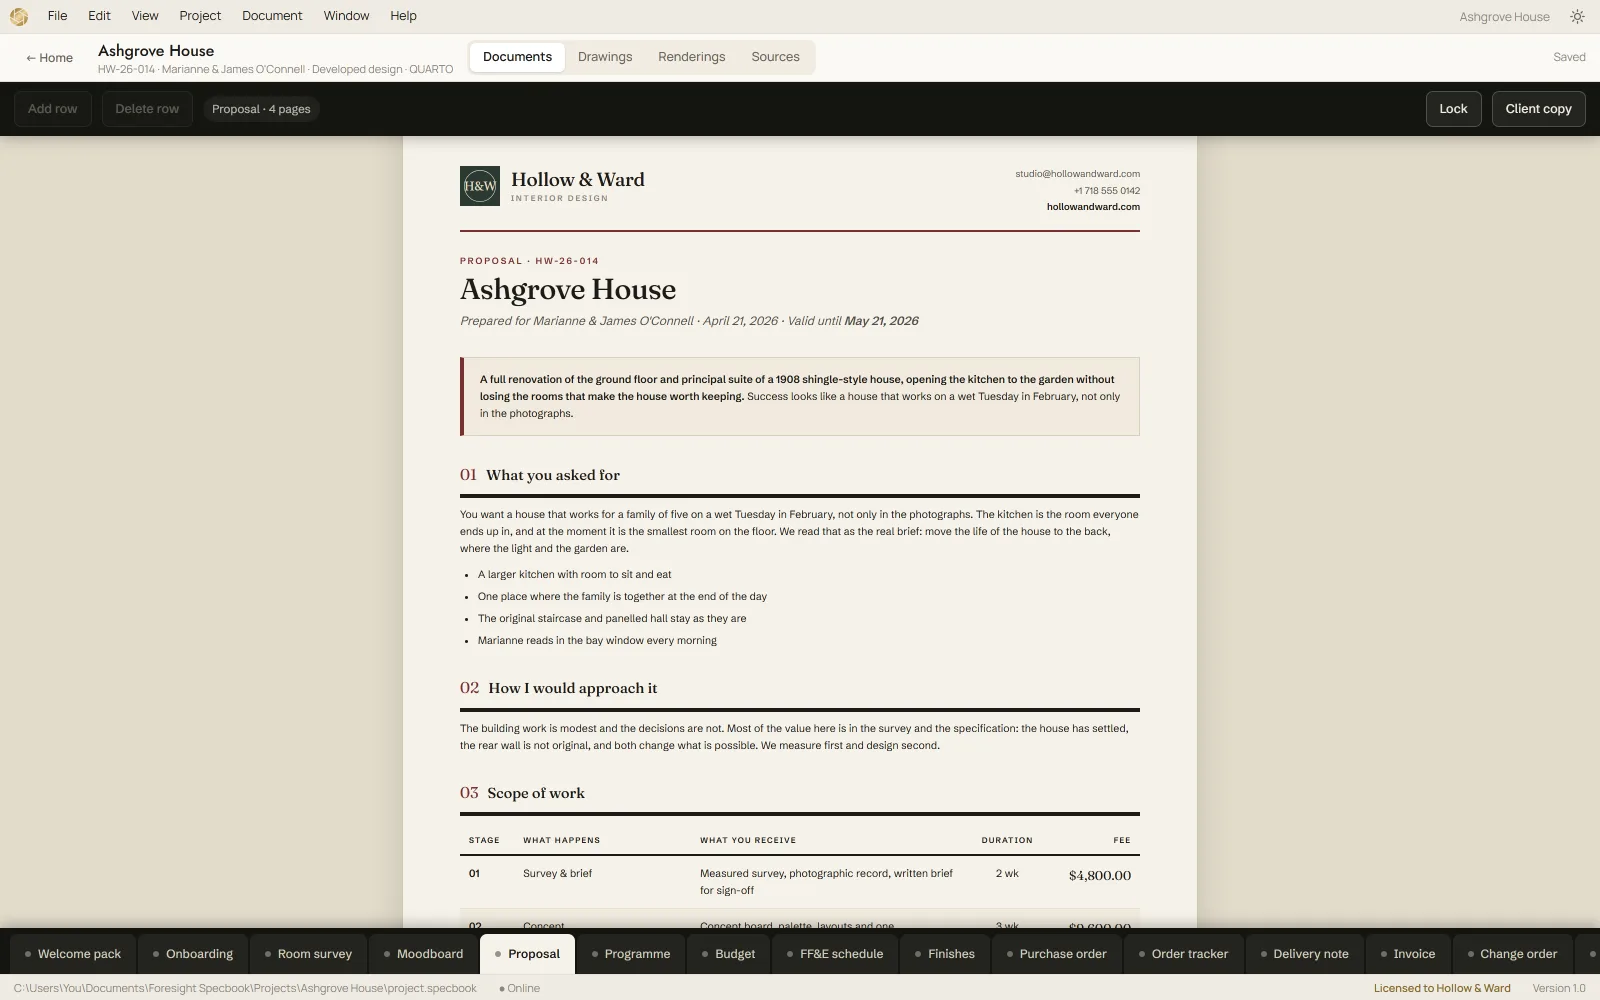The width and height of the screenshot is (1600, 1000).
Task: Click the project.specbook file path in status bar
Action: (245, 988)
